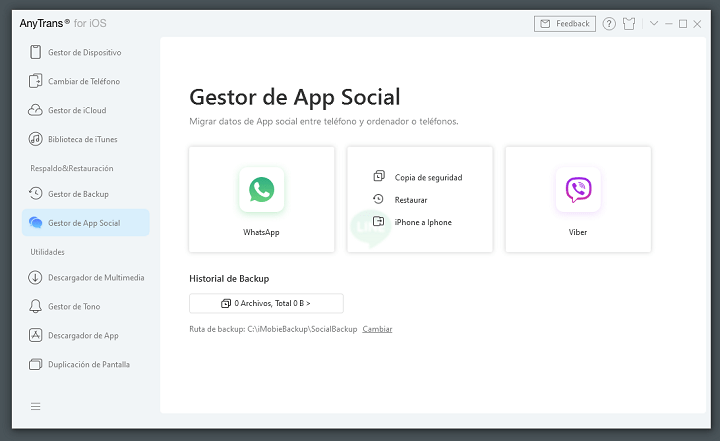Click the App Store icon in sidebar
The height and width of the screenshot is (441, 720).
pos(35,335)
